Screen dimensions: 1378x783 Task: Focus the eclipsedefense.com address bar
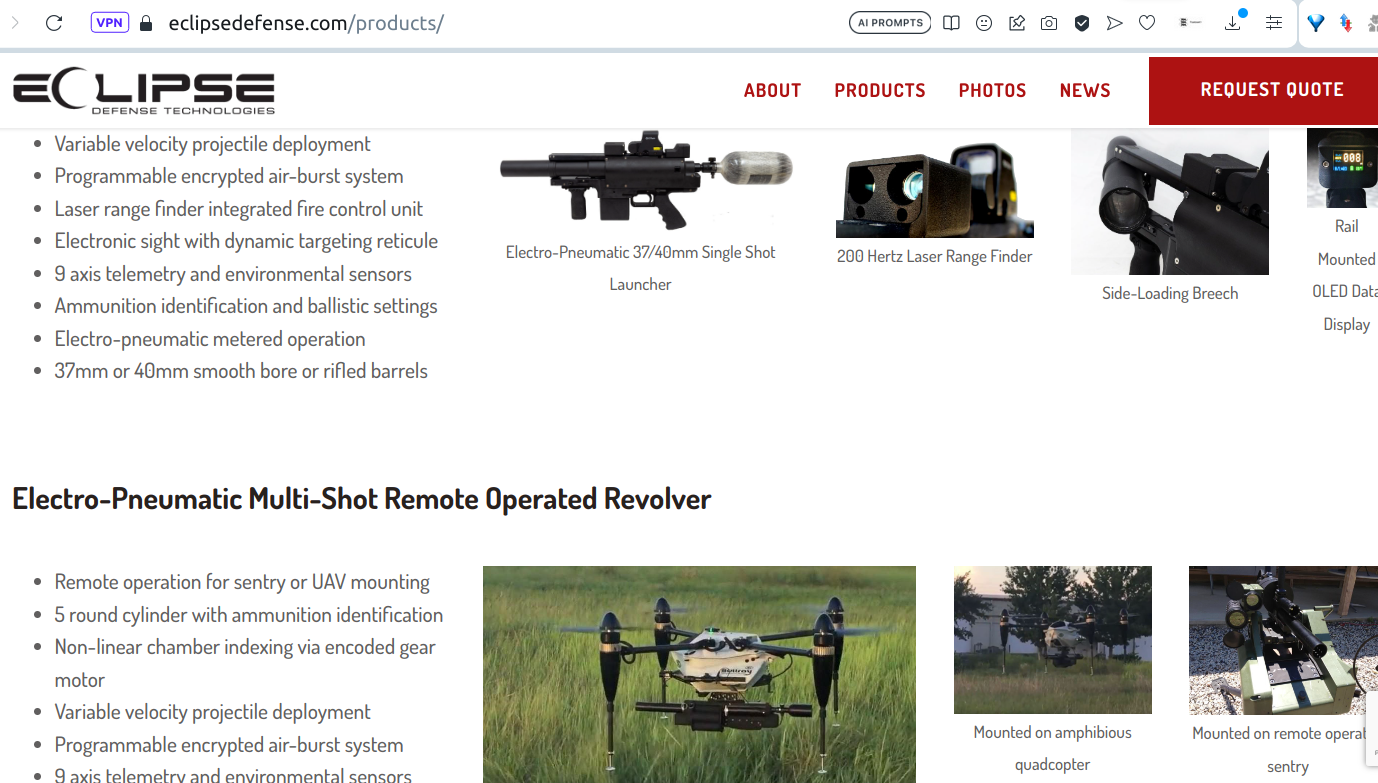pos(306,23)
